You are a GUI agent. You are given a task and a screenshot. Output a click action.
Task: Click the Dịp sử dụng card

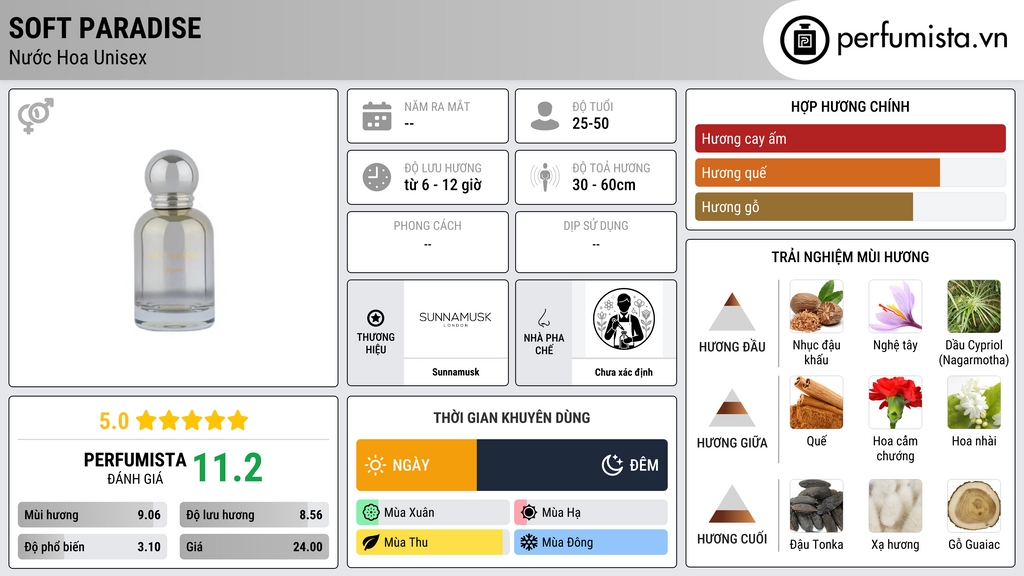click(596, 242)
